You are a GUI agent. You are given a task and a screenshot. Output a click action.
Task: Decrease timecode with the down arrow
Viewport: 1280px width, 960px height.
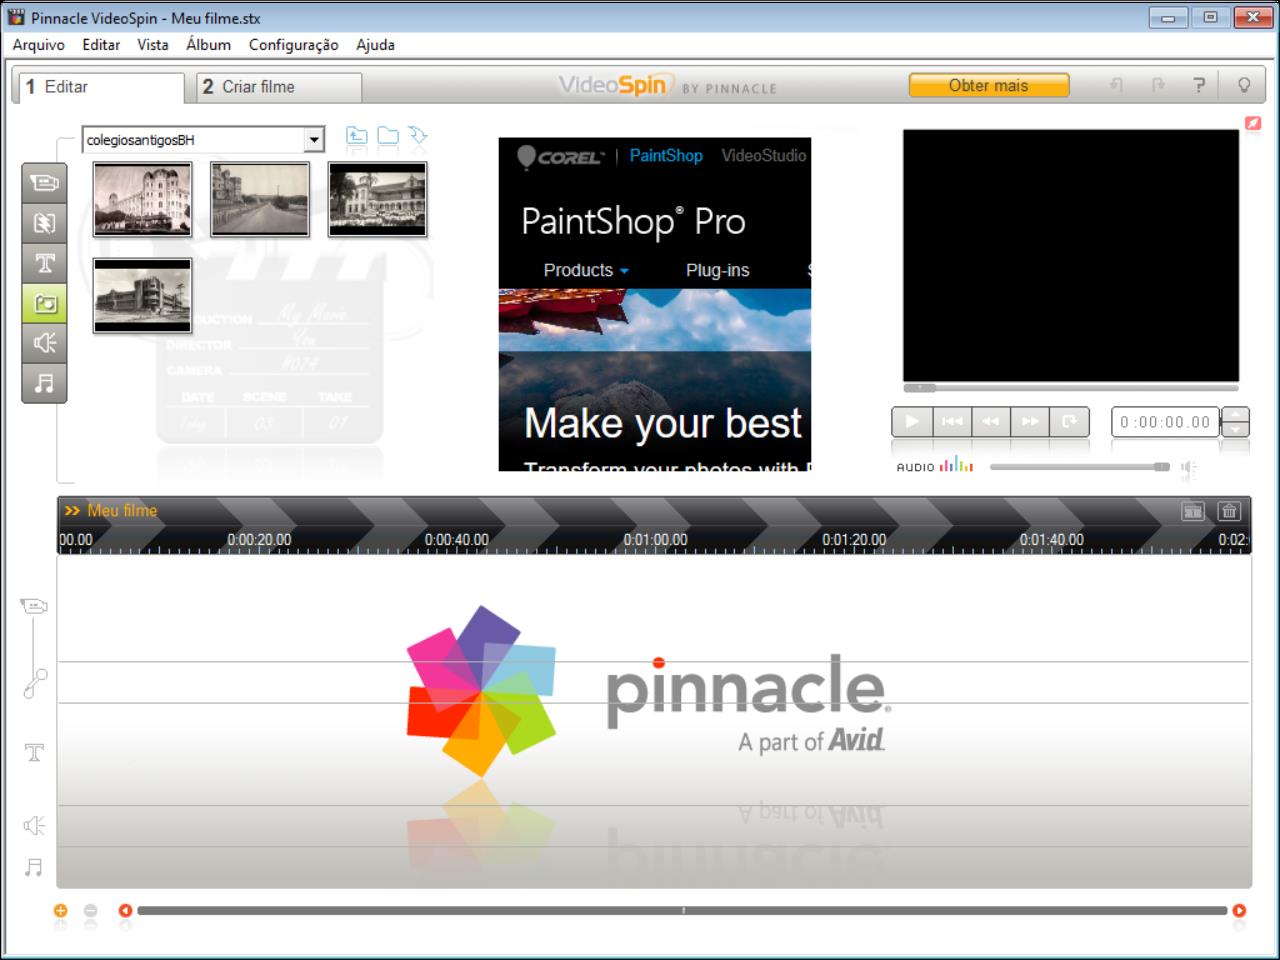1236,430
